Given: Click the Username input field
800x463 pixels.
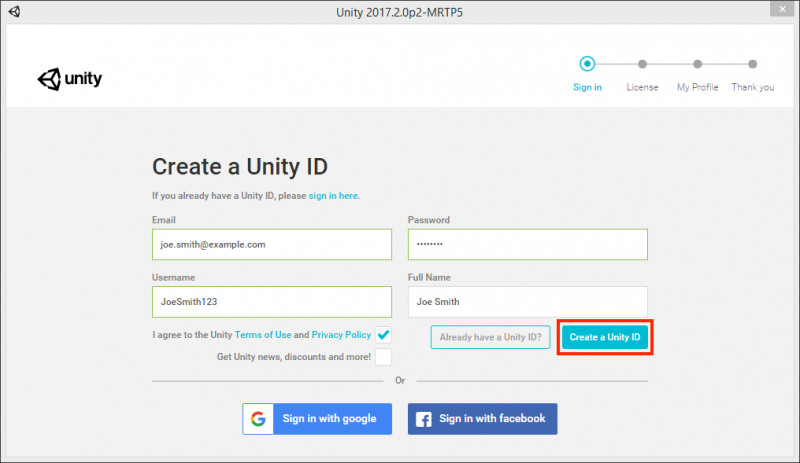Looking at the screenshot, I should pyautogui.click(x=272, y=302).
